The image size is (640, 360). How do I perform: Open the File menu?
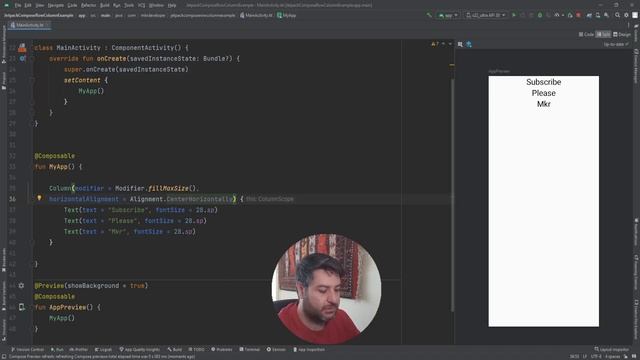(18, 5)
